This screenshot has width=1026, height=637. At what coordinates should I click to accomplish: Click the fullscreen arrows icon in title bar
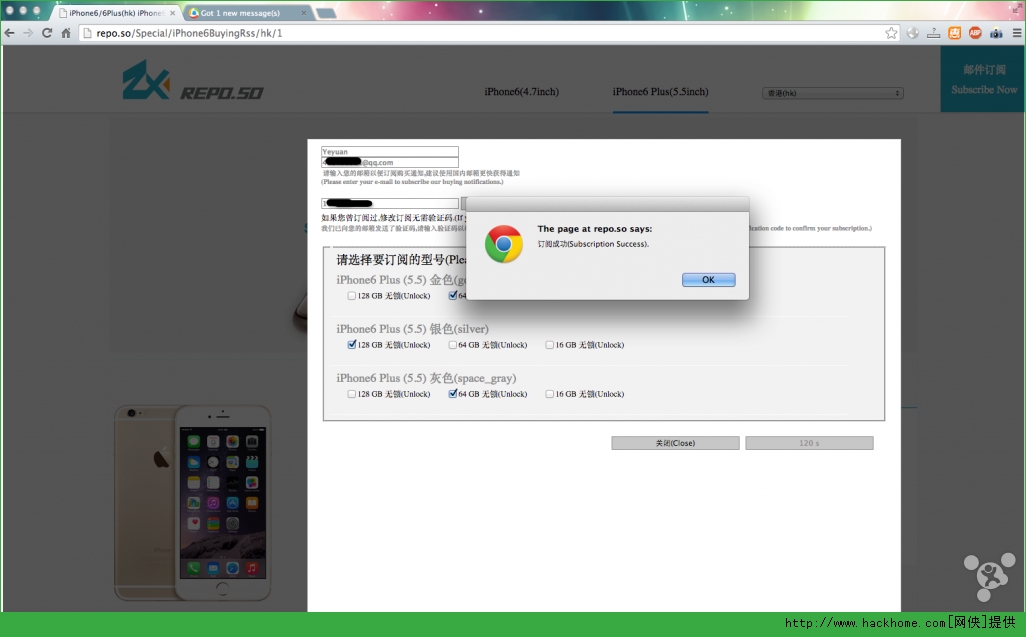coord(1016,10)
